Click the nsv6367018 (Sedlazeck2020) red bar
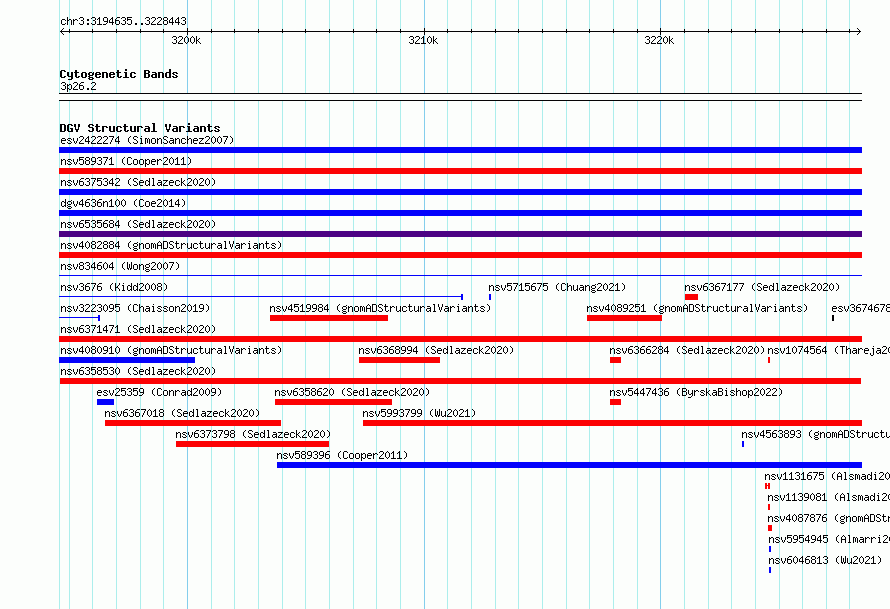 [x=193, y=423]
